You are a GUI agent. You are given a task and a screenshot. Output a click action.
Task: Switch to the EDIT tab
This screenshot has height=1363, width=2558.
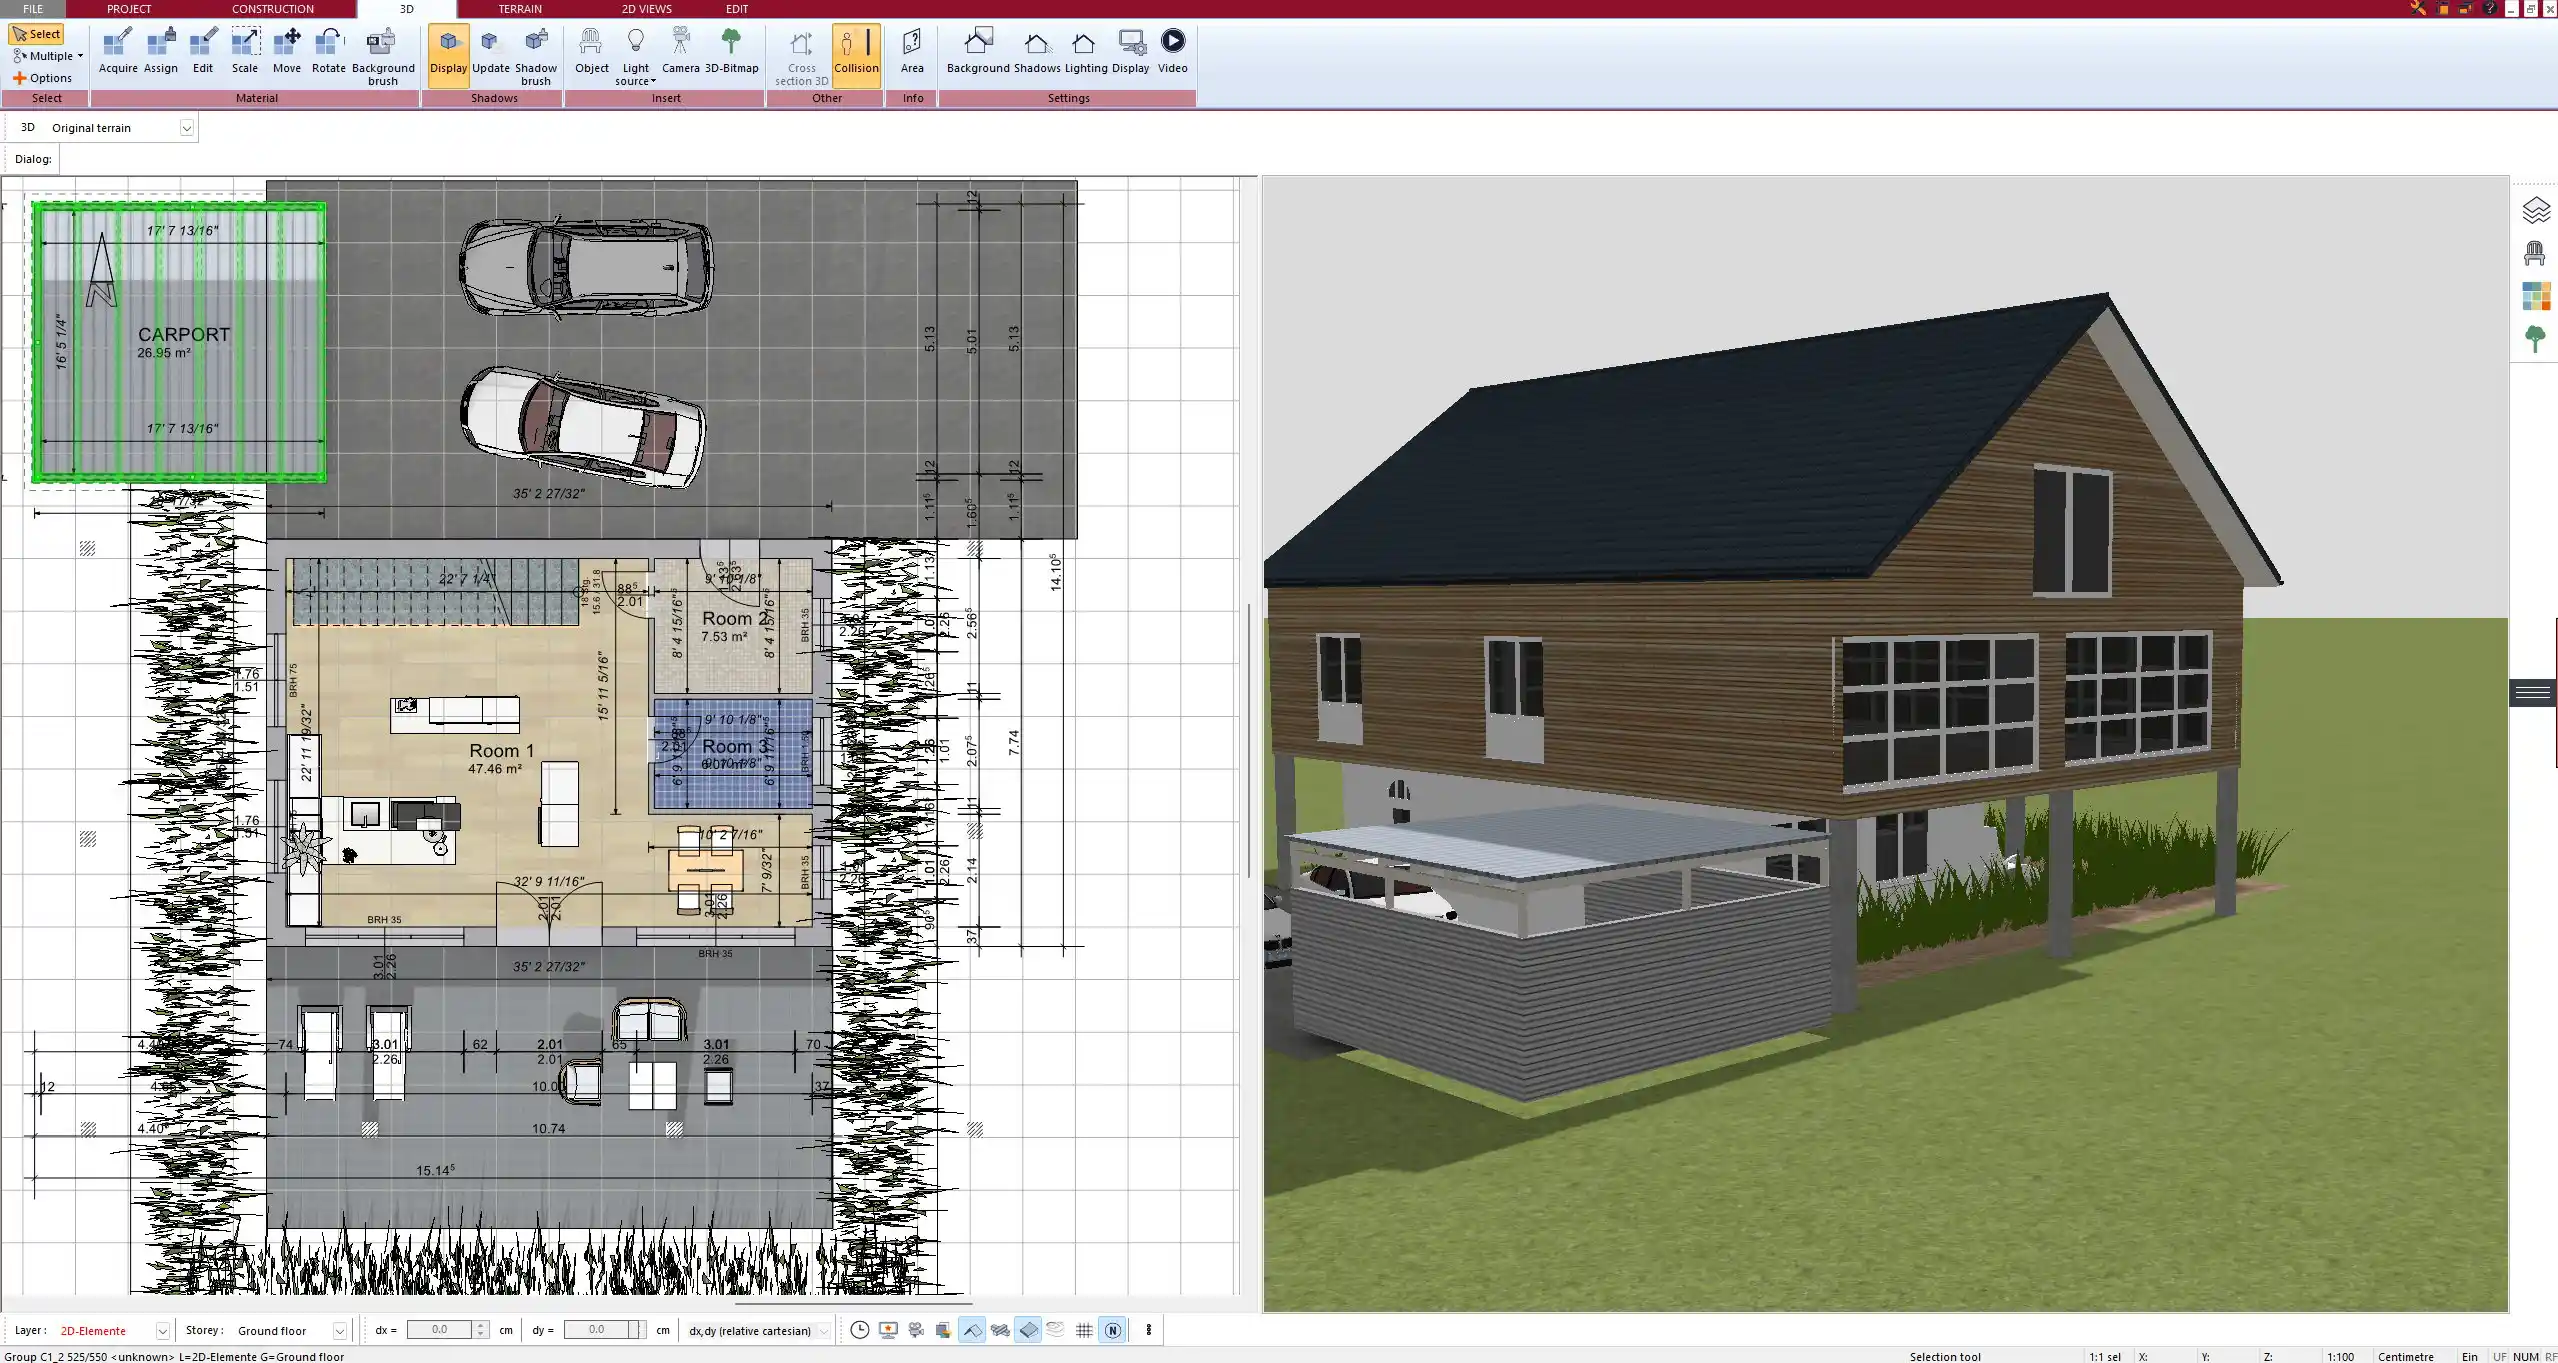(737, 8)
